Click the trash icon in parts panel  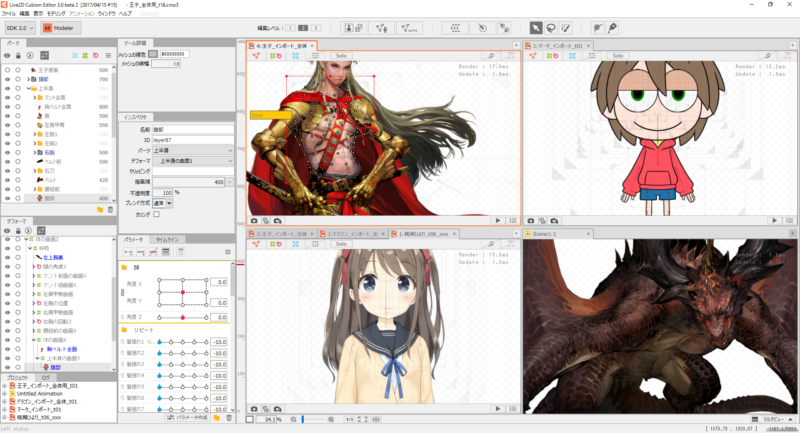110,209
